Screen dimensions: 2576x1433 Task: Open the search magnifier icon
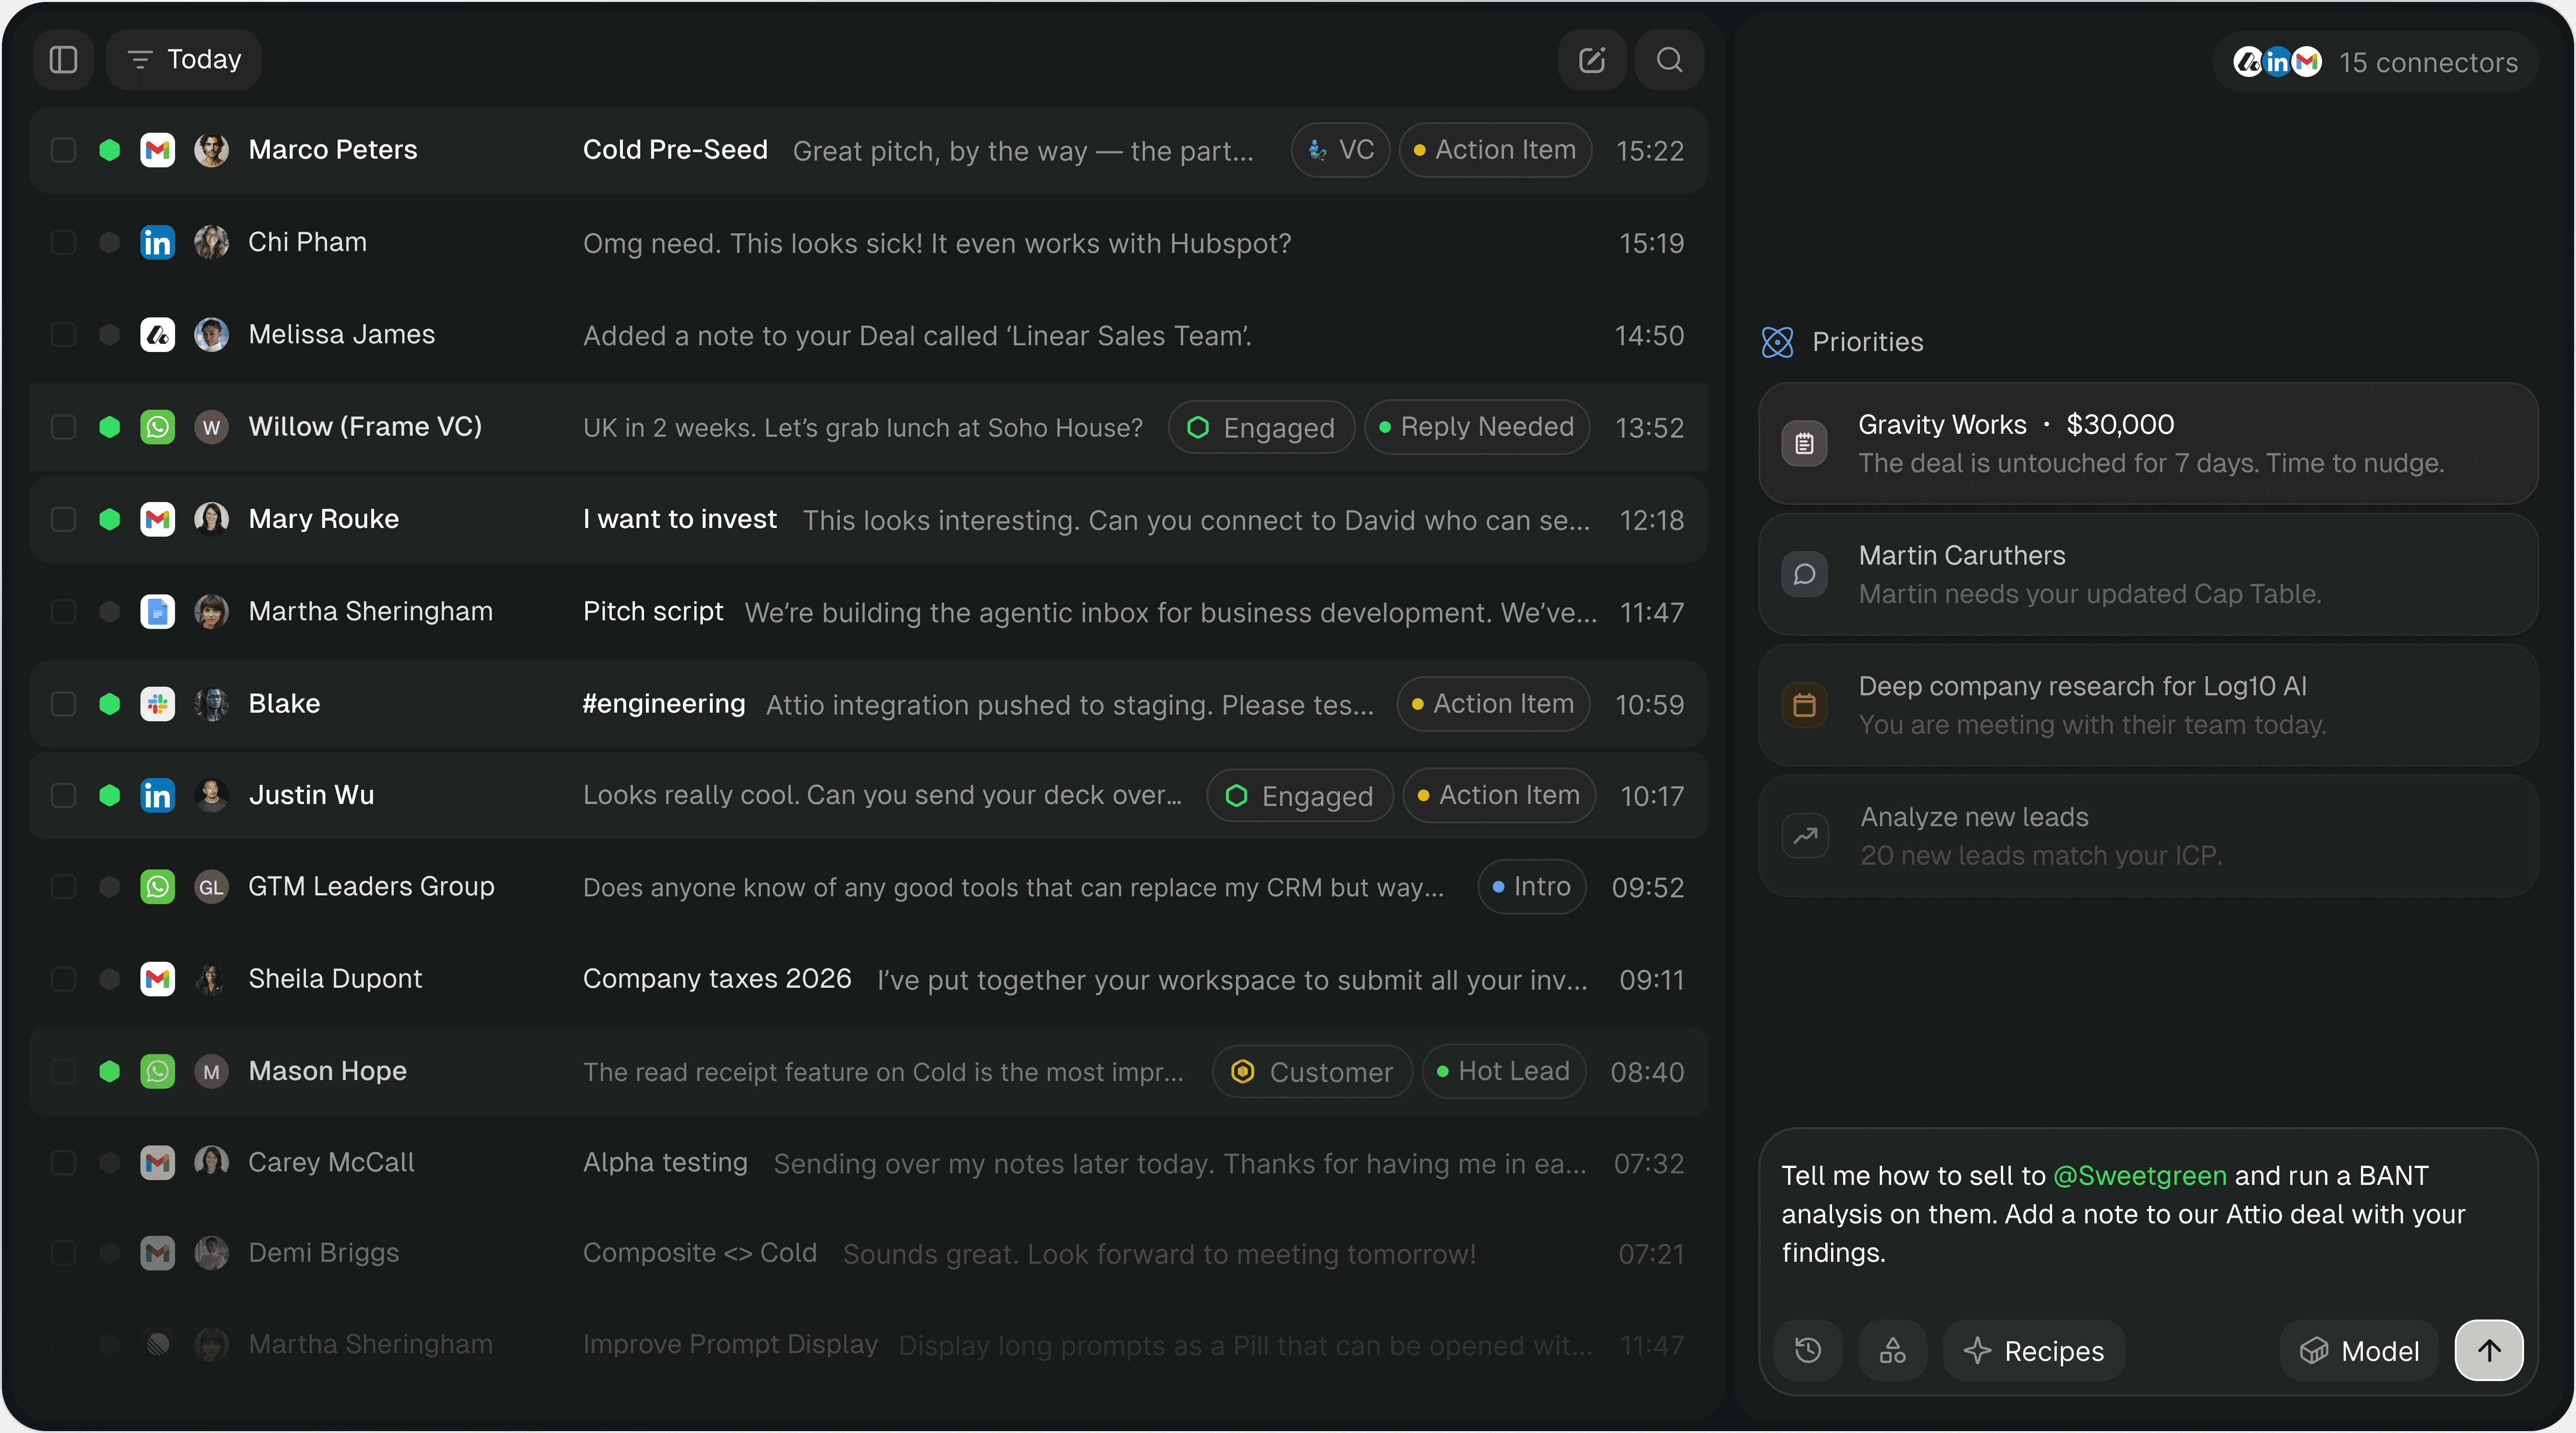point(1669,60)
